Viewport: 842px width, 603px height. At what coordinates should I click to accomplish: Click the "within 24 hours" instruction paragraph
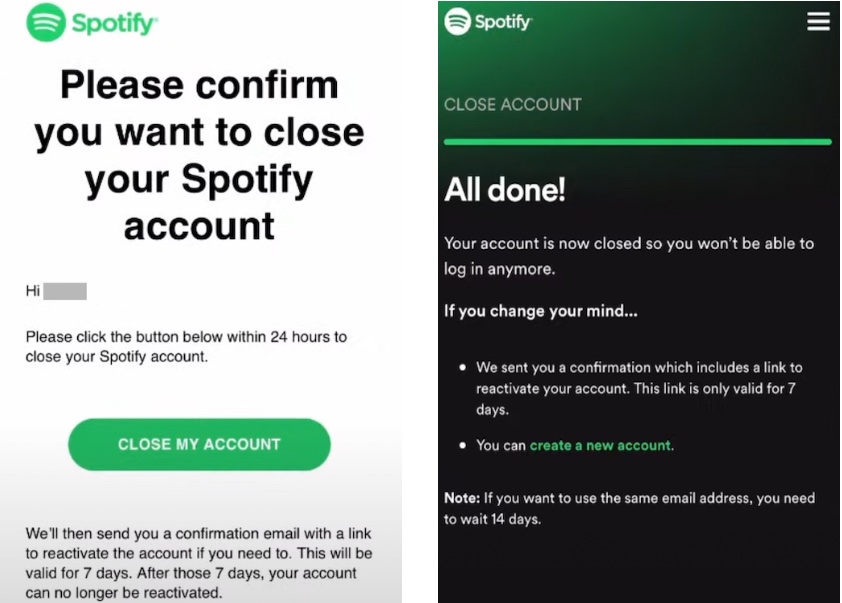point(186,346)
